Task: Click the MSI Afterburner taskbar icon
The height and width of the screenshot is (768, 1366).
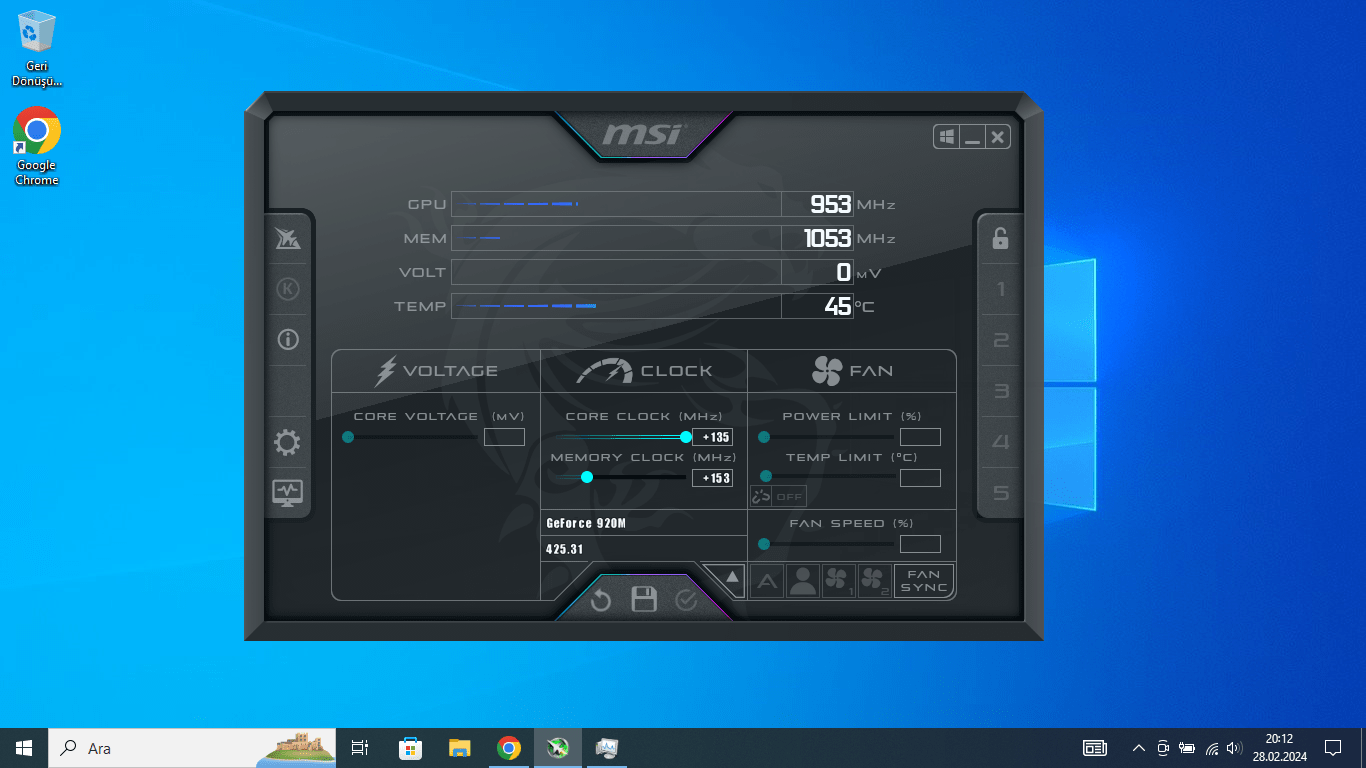Action: coord(558,748)
